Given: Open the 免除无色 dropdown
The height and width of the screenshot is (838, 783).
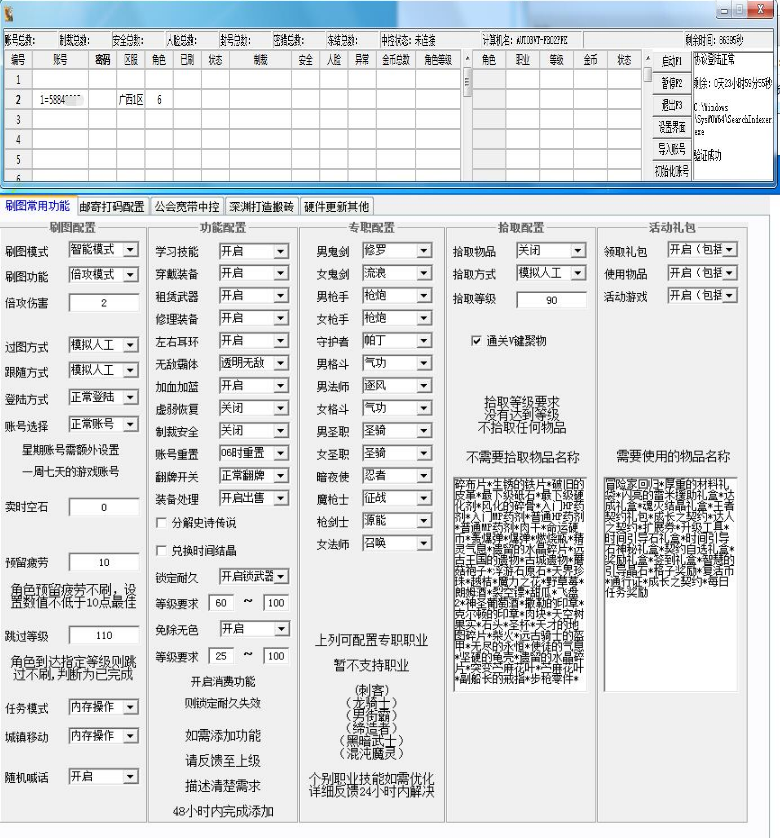Looking at the screenshot, I should coord(254,629).
